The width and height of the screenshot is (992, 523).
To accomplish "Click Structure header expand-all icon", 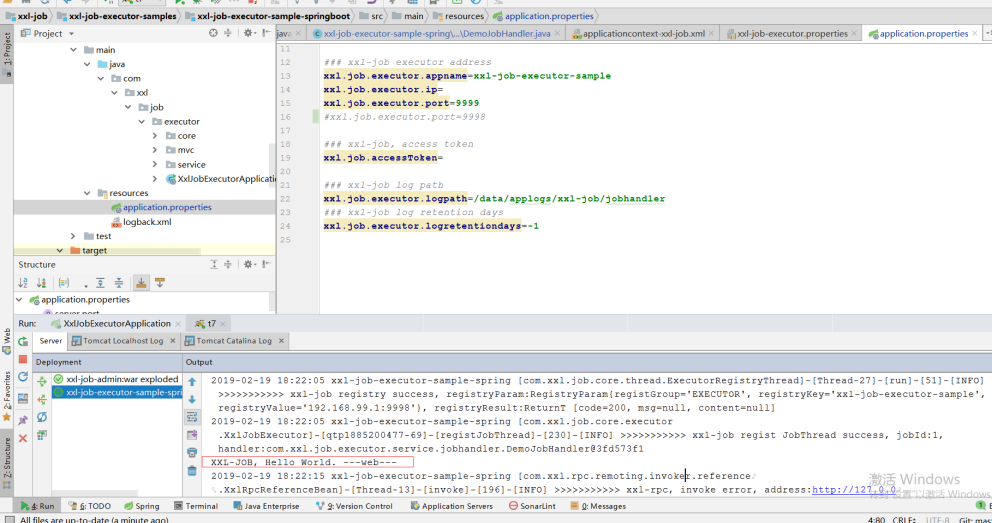I will tap(214, 264).
